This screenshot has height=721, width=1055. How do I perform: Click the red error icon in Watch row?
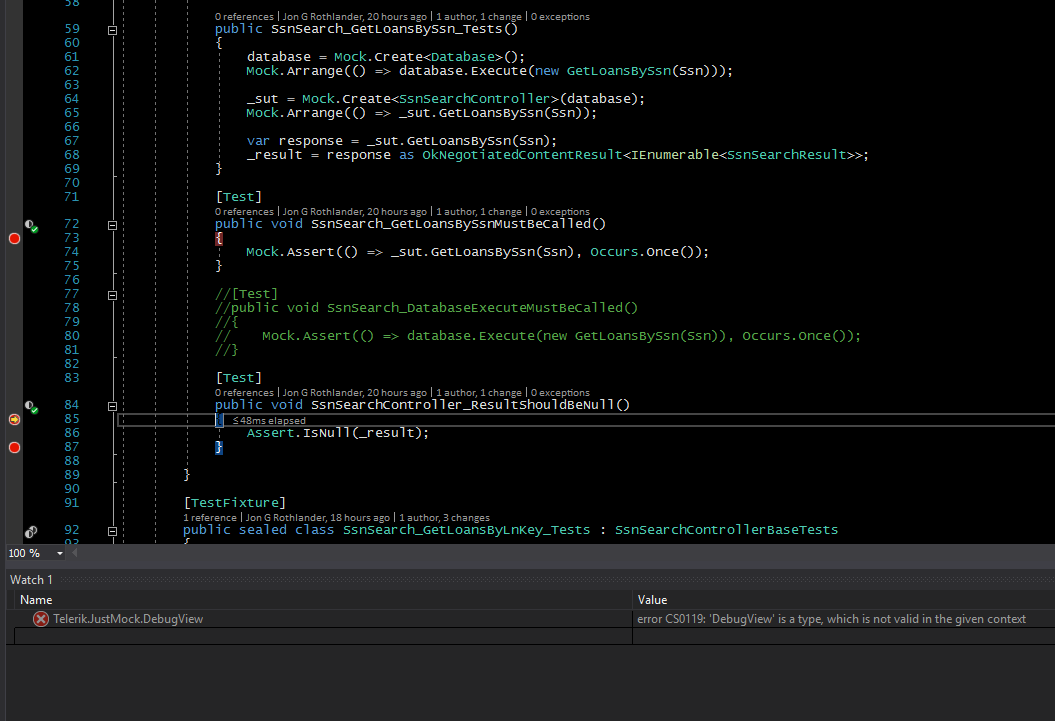pyautogui.click(x=41, y=619)
